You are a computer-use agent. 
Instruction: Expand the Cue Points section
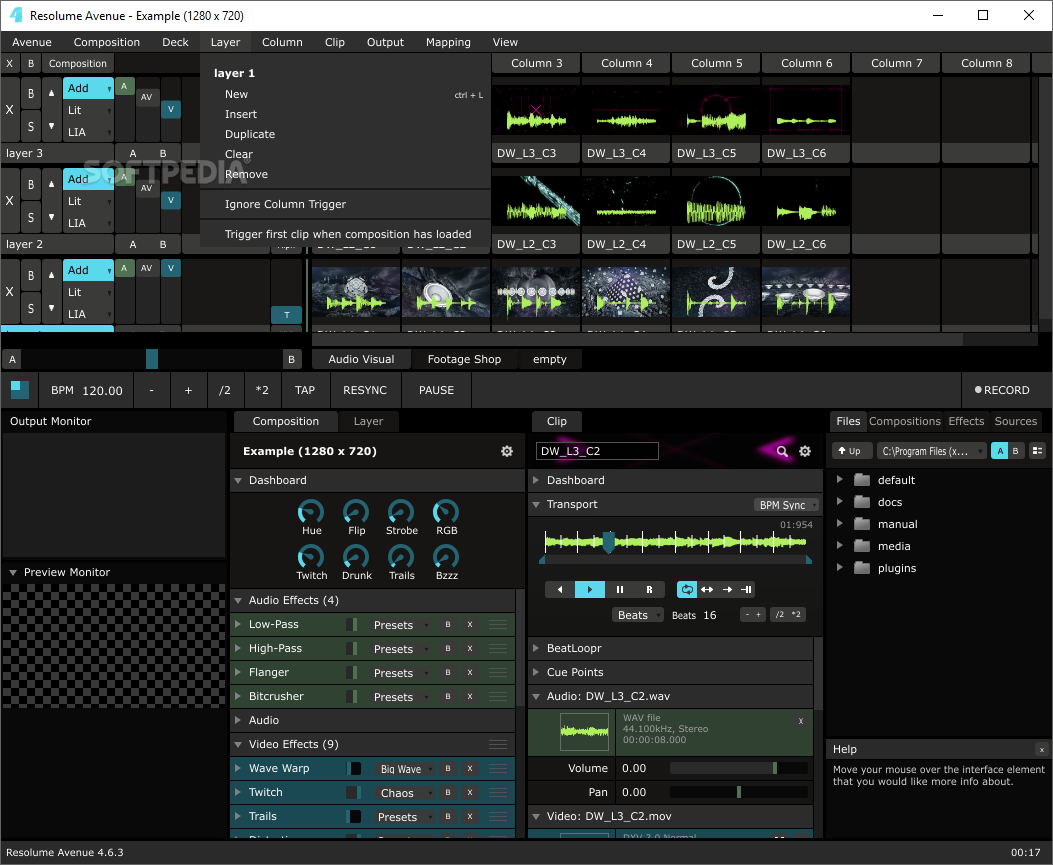[536, 672]
